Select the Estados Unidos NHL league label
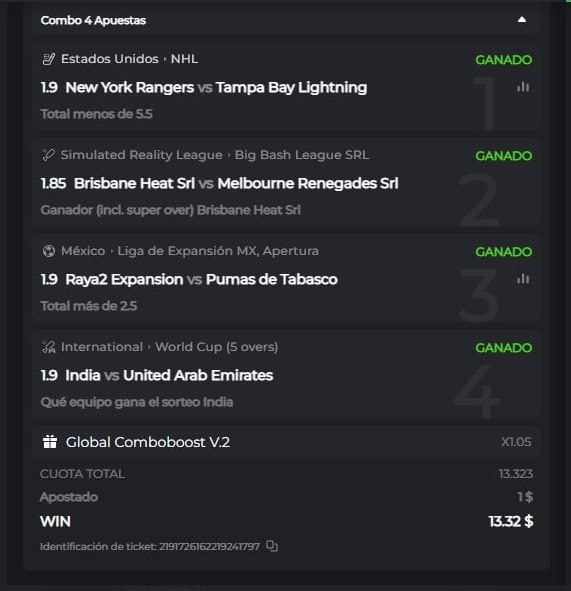 click(129, 59)
